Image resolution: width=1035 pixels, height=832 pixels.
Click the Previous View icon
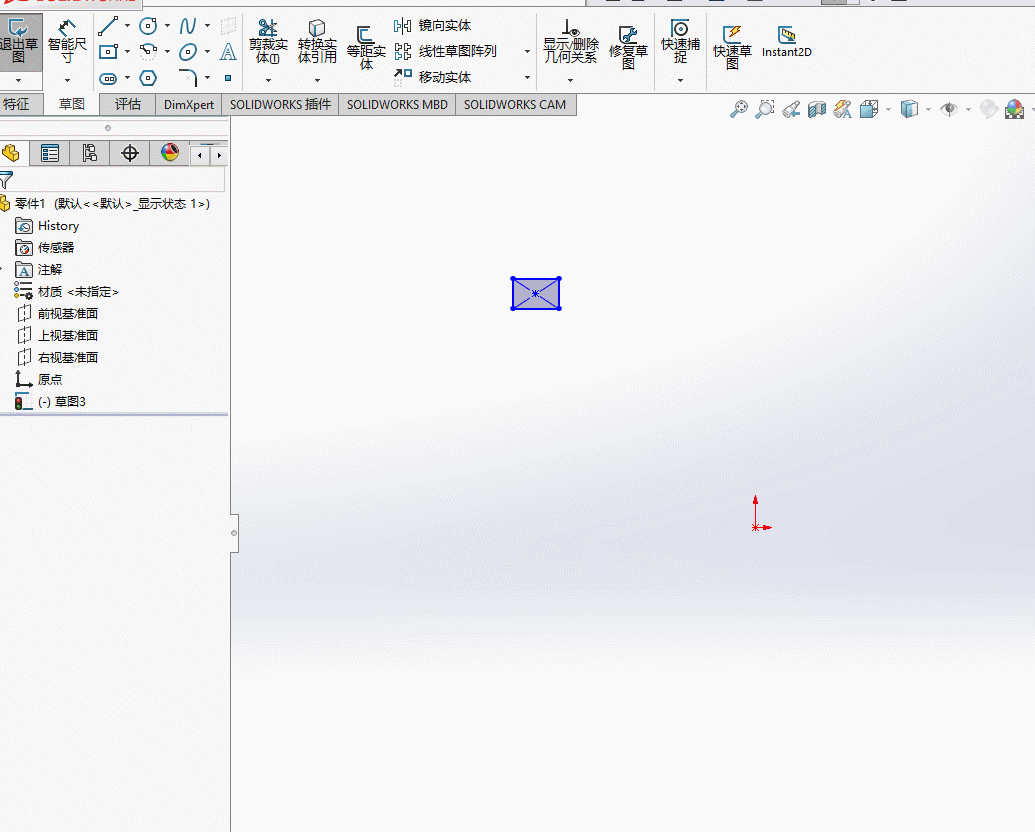(791, 110)
